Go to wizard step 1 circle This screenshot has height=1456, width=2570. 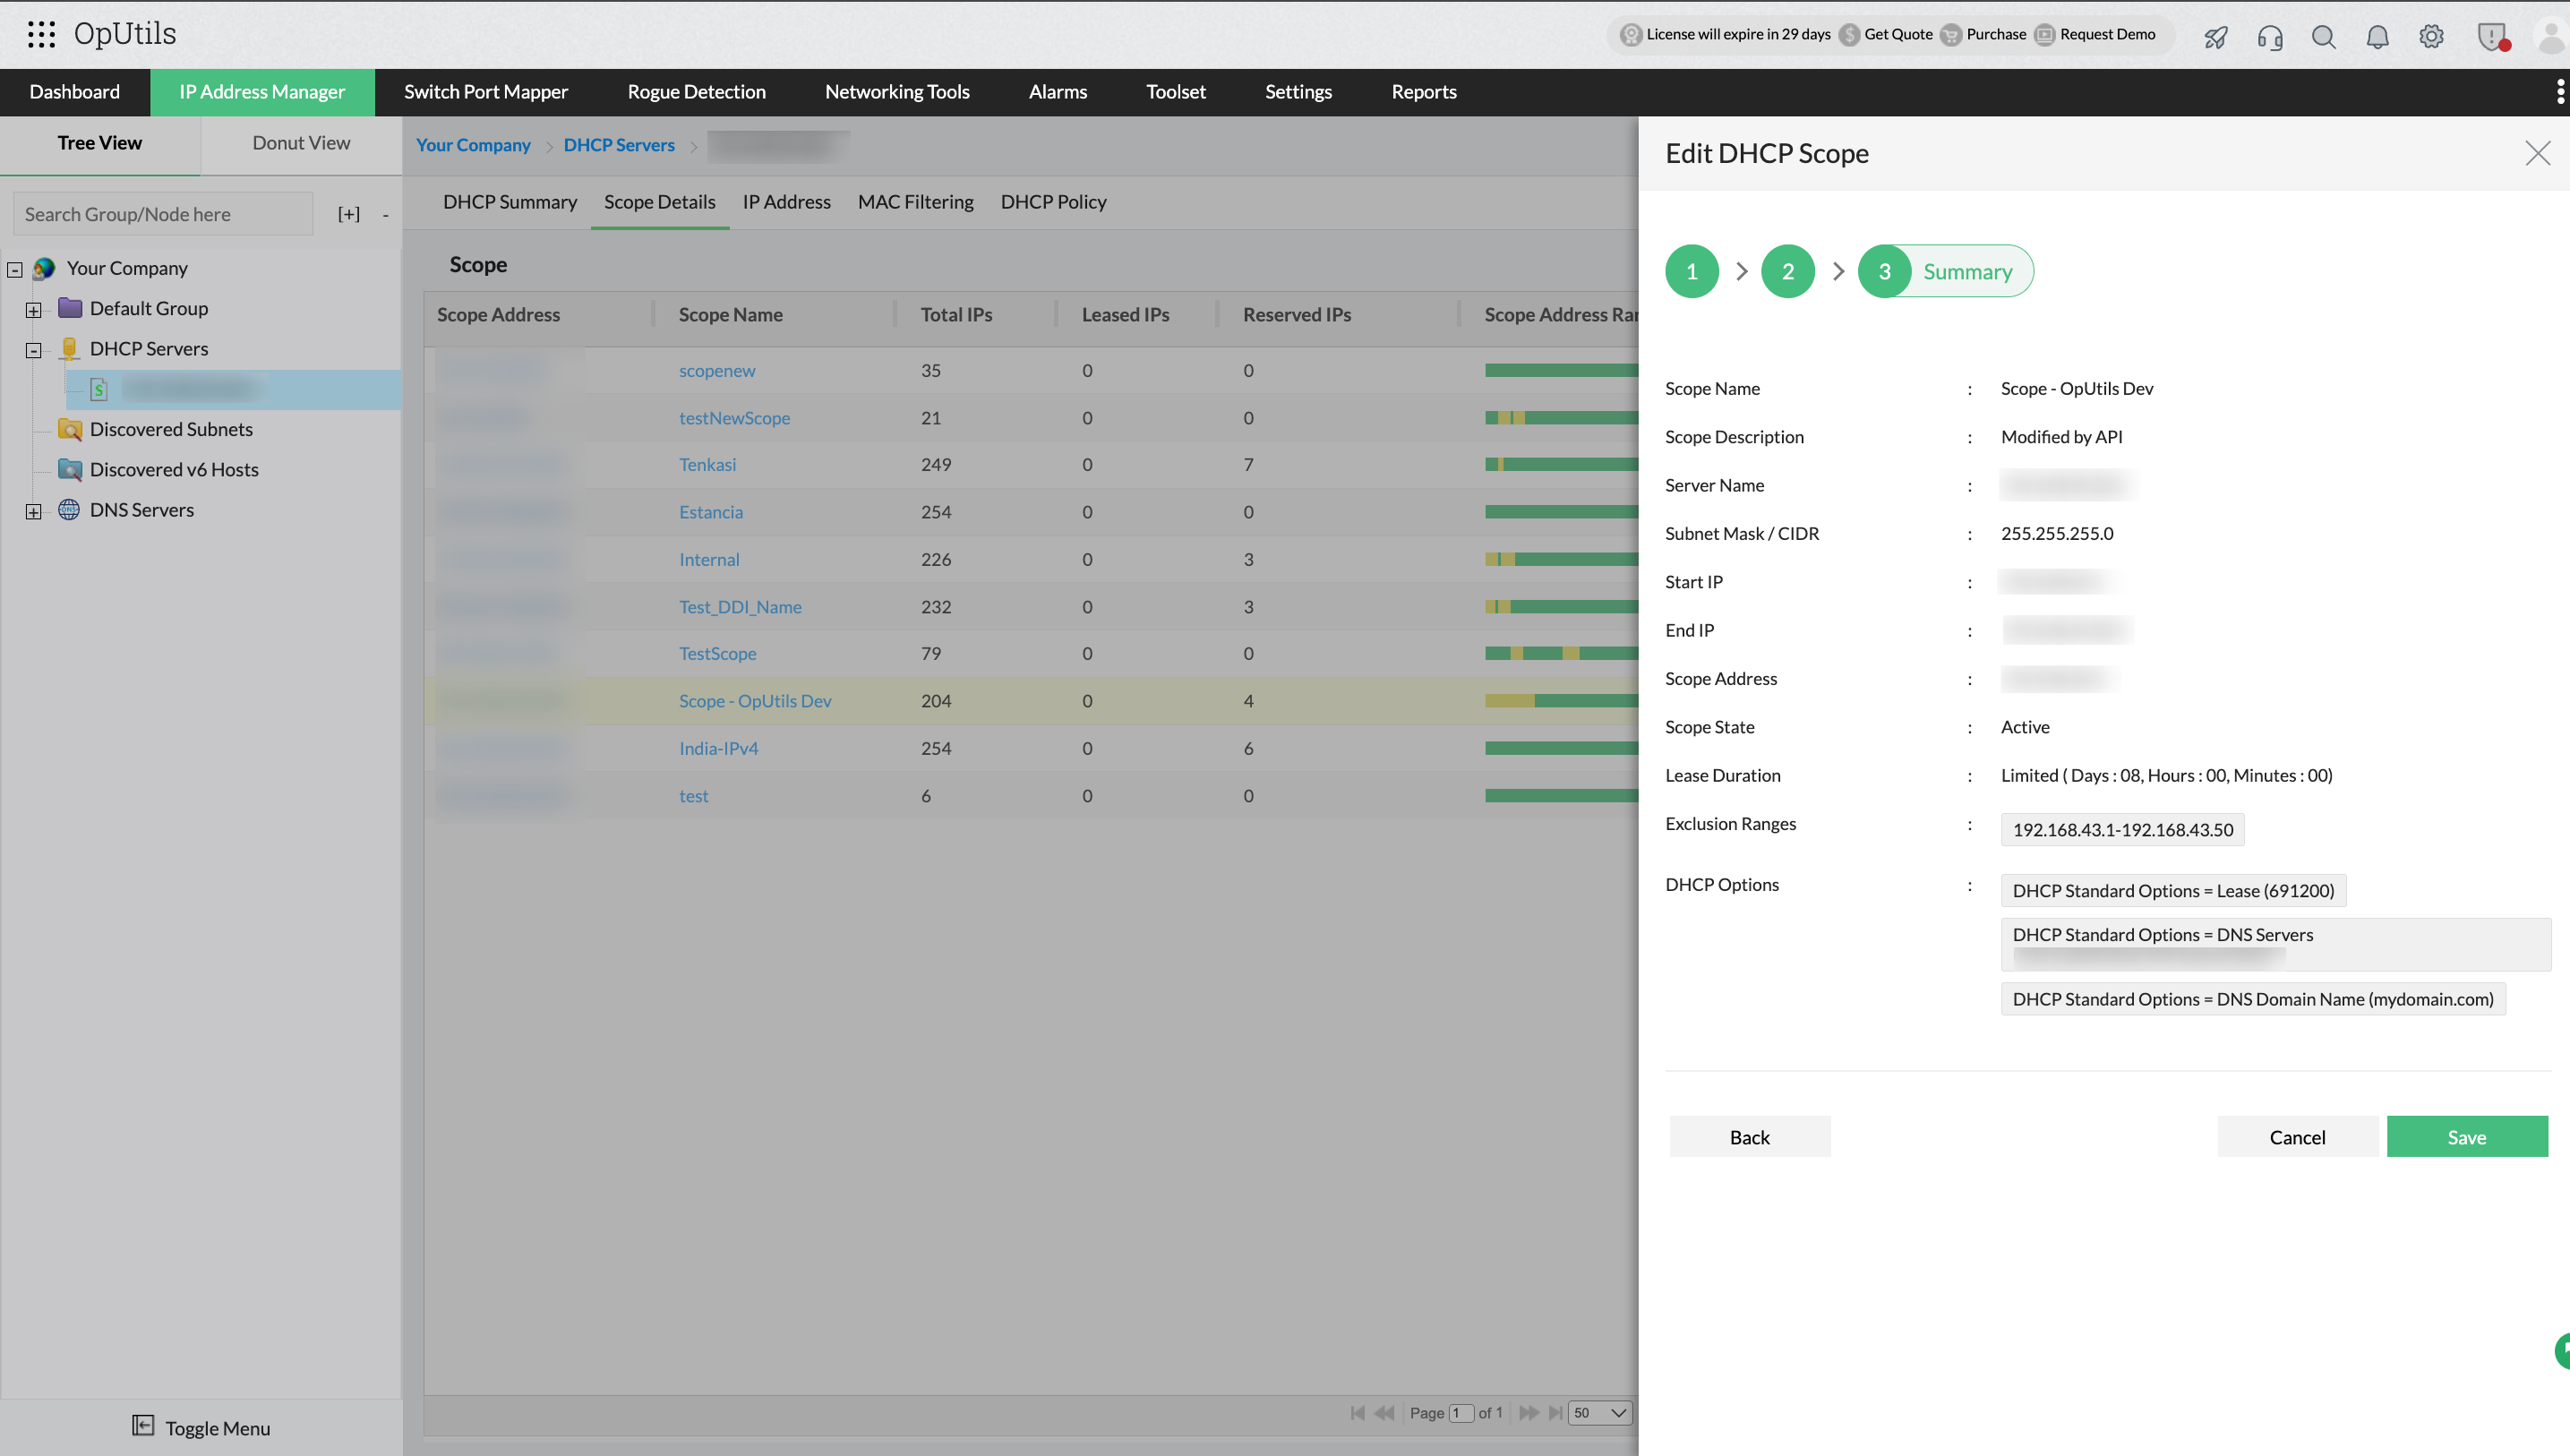tap(1691, 271)
